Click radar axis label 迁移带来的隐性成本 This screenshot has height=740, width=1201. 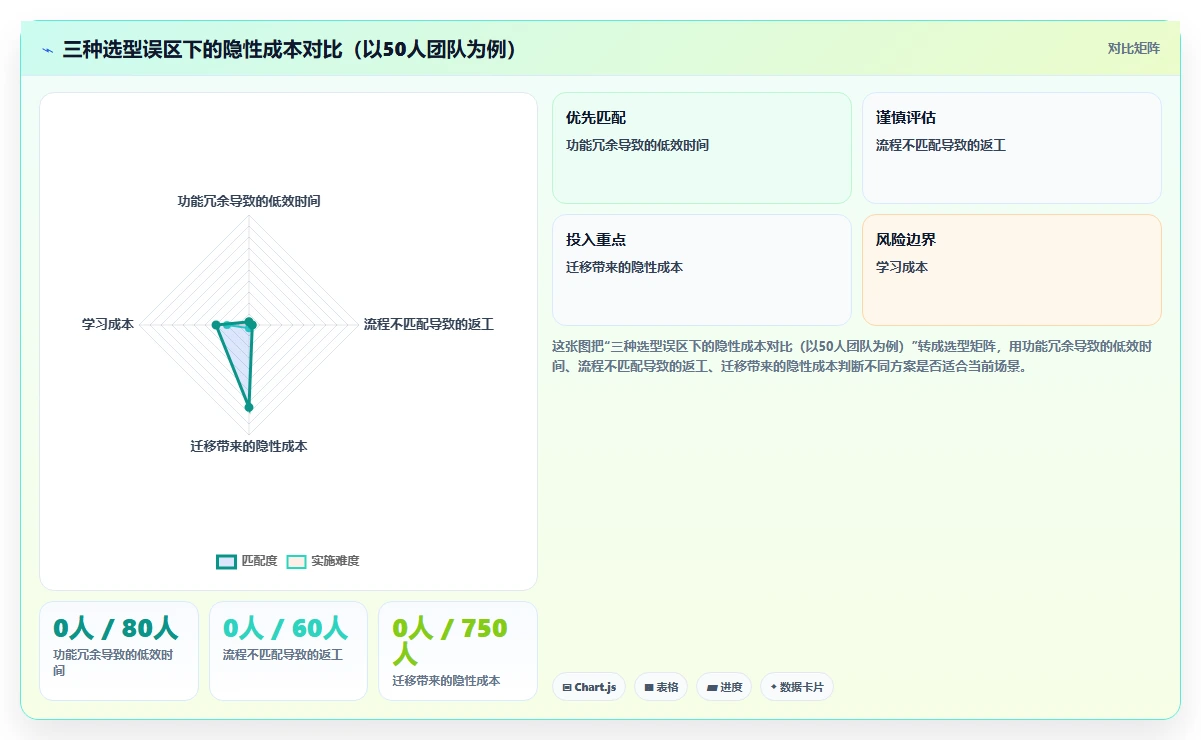coord(249,446)
